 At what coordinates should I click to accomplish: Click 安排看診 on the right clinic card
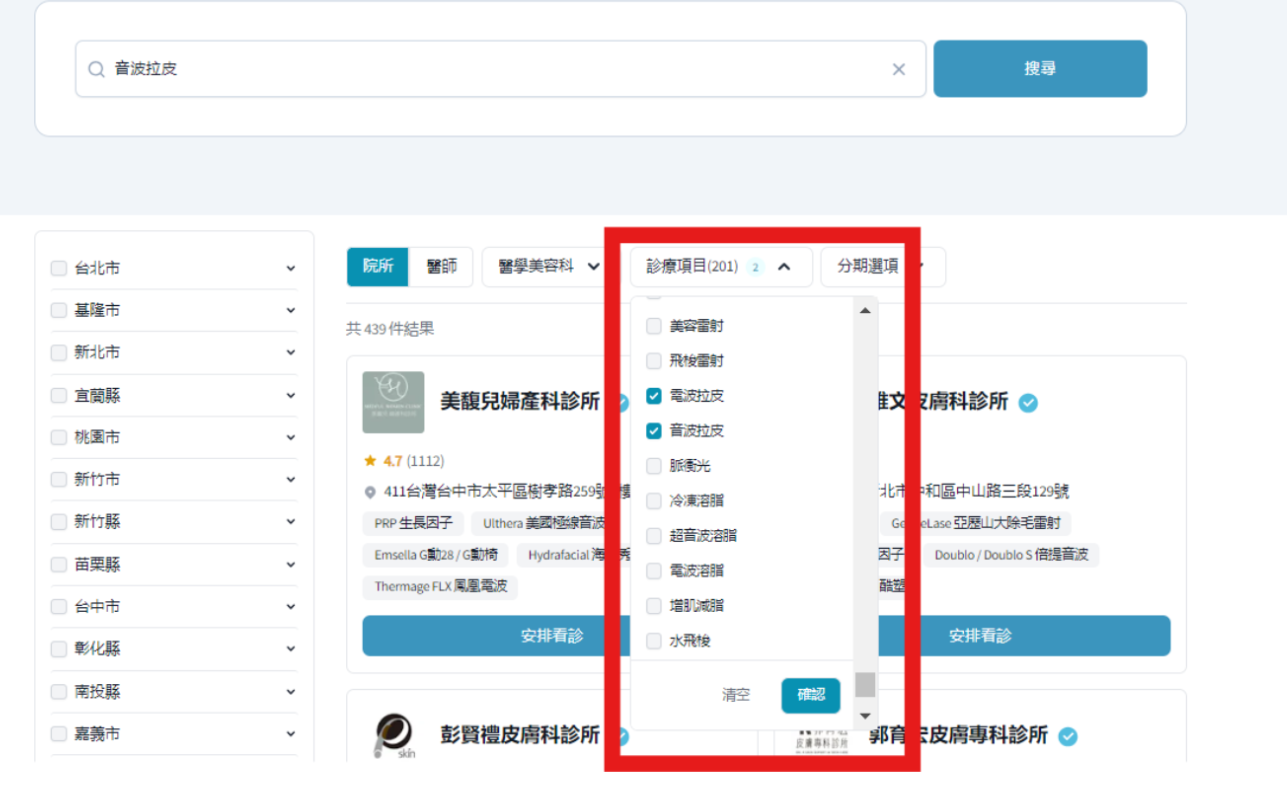click(x=978, y=636)
